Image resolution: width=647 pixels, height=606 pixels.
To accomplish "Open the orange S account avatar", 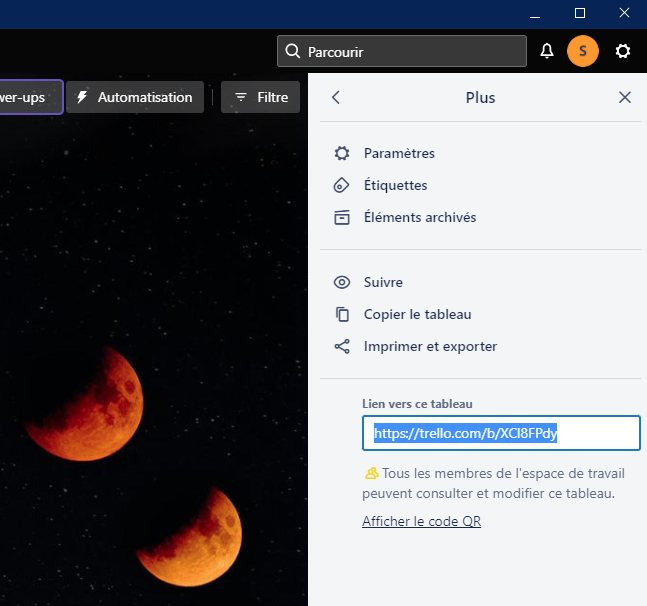I will click(583, 51).
